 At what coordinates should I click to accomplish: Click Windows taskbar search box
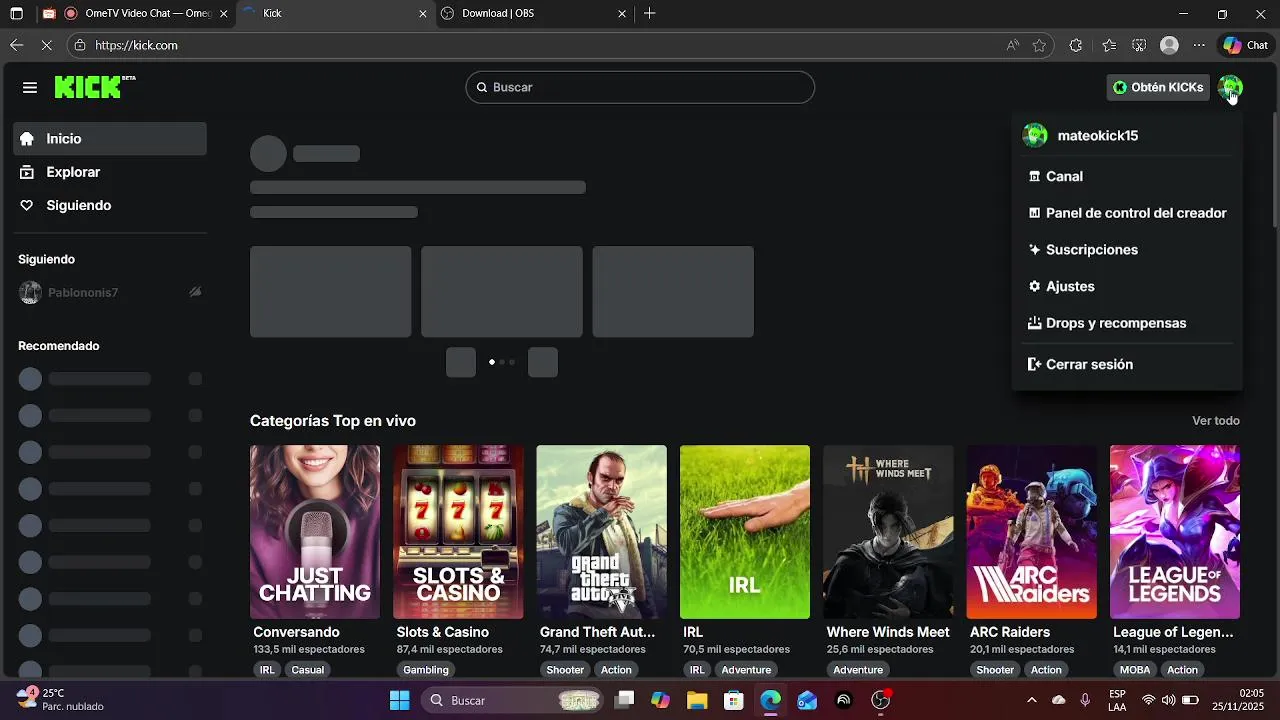click(x=514, y=700)
